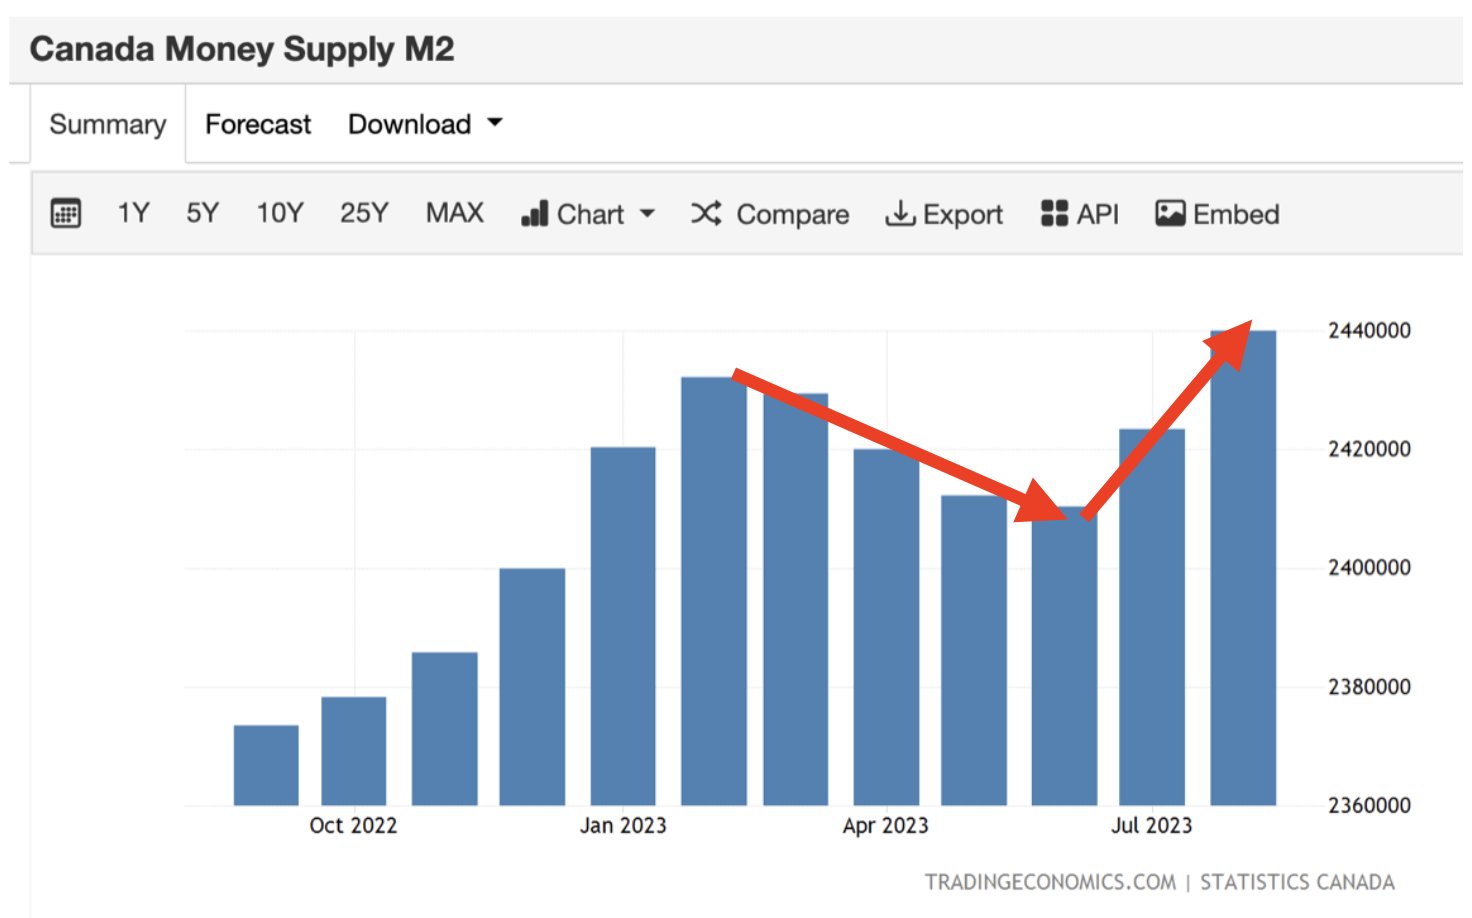
Task: Open the Compare tool
Action: point(770,214)
